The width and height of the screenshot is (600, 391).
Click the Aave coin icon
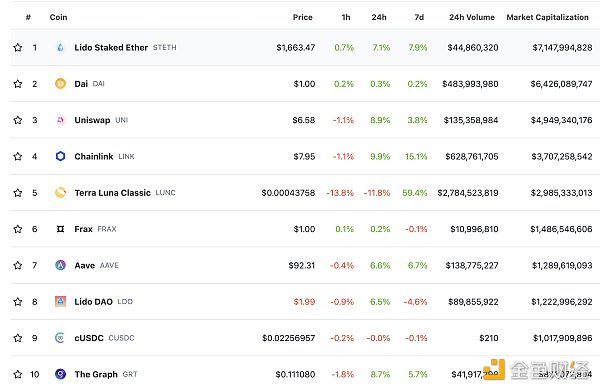pos(60,265)
